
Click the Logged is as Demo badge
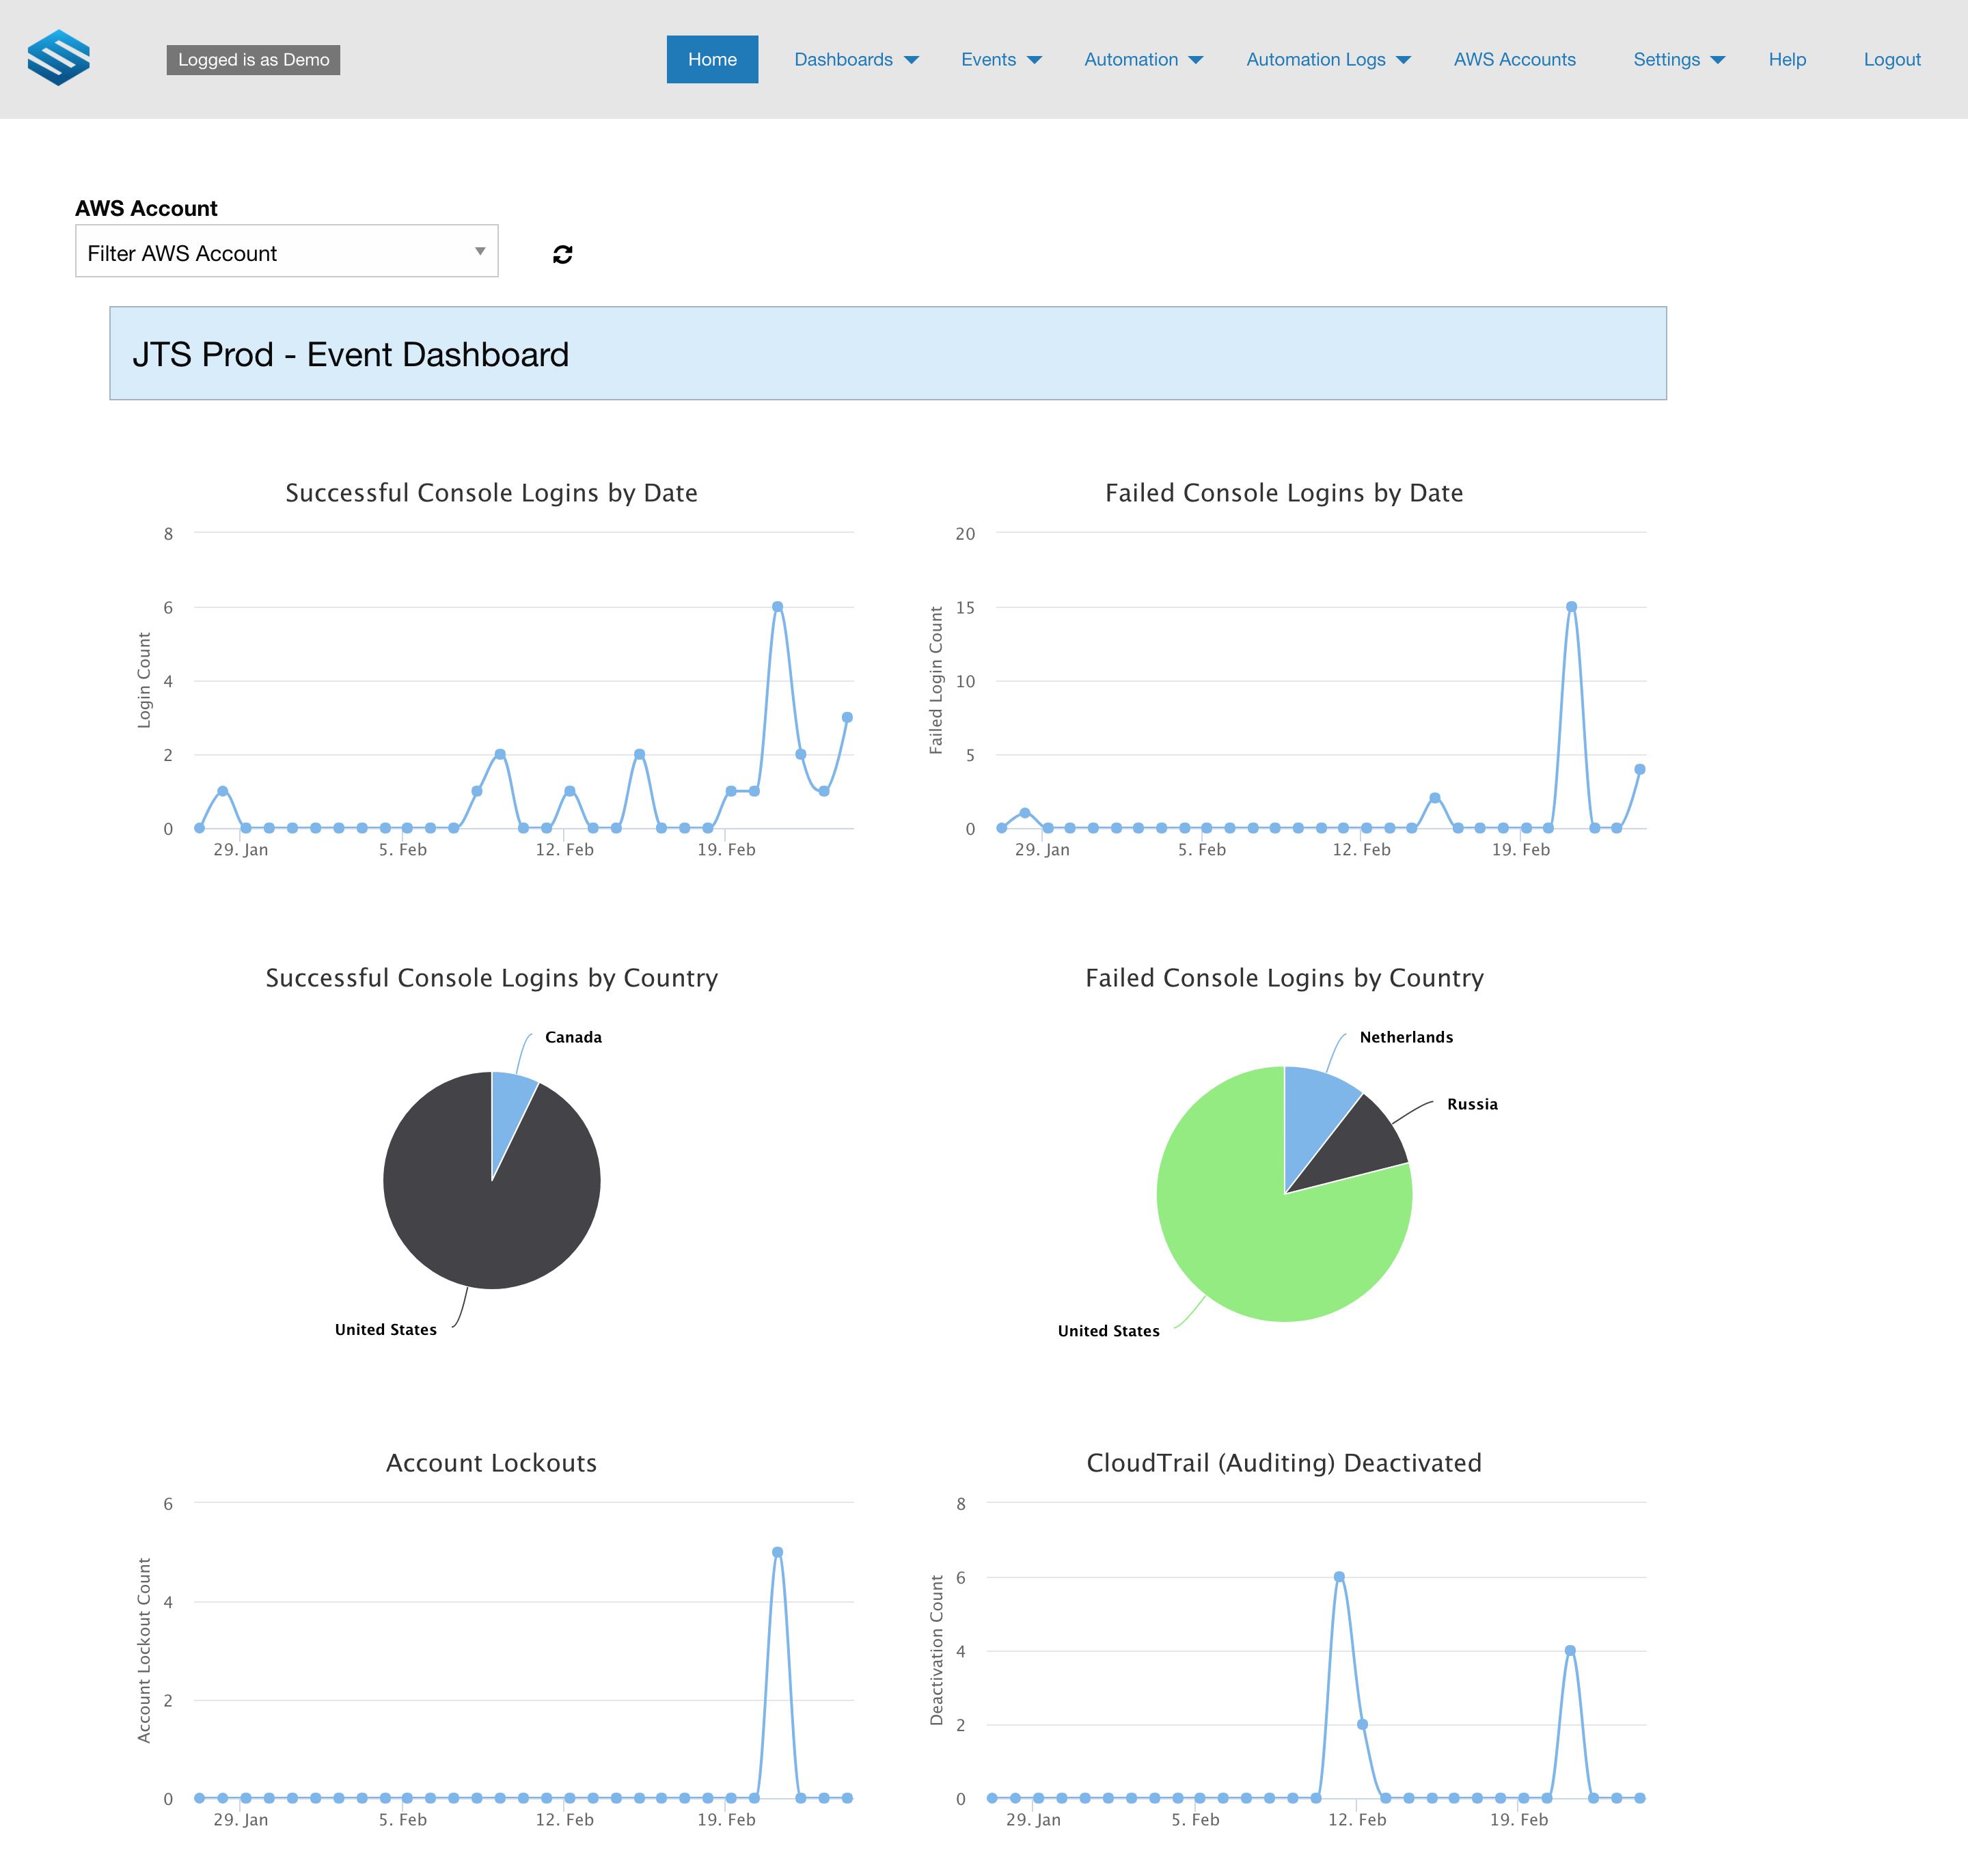(x=253, y=60)
